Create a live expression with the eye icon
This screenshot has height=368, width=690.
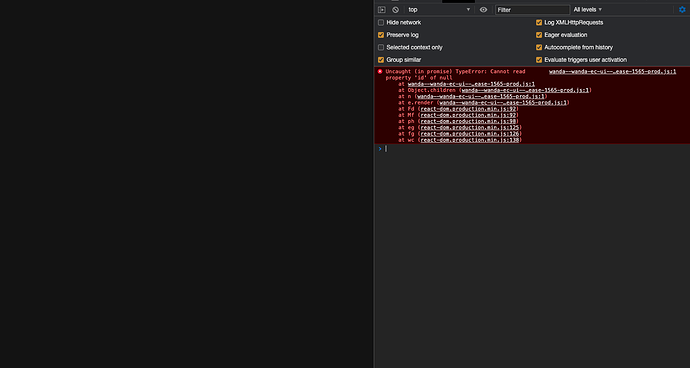pos(483,10)
